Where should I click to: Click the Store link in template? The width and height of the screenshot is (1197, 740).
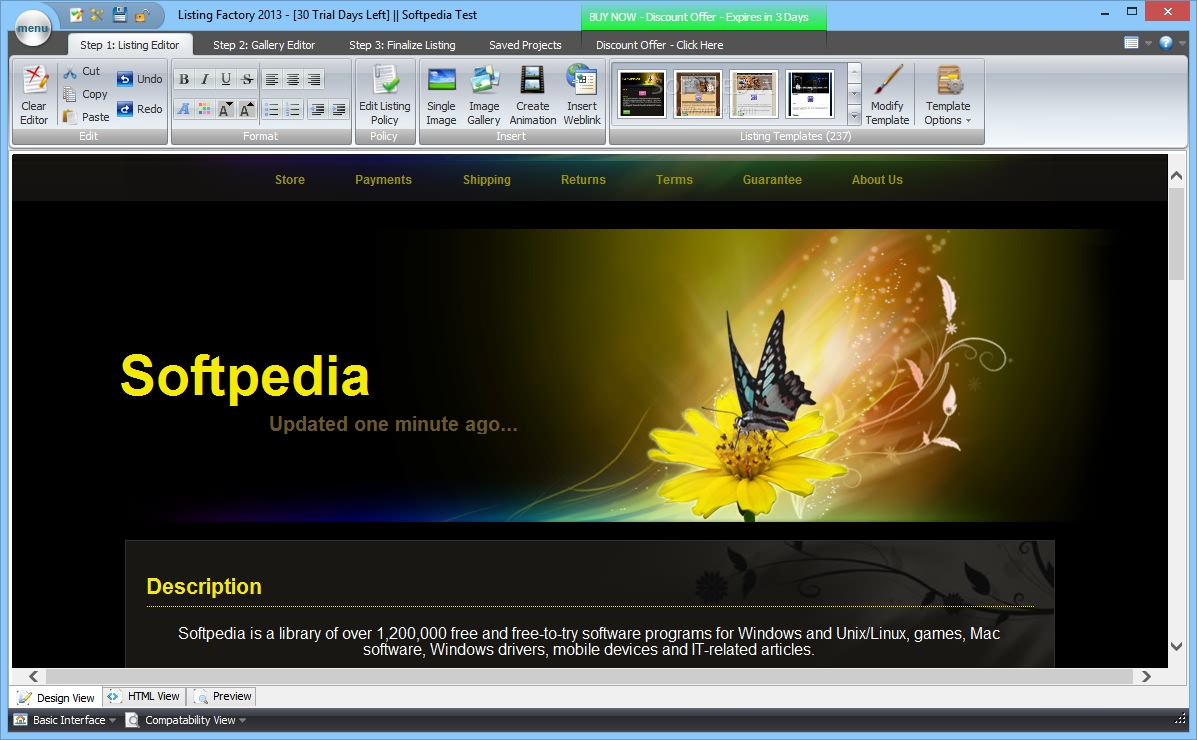click(x=290, y=179)
